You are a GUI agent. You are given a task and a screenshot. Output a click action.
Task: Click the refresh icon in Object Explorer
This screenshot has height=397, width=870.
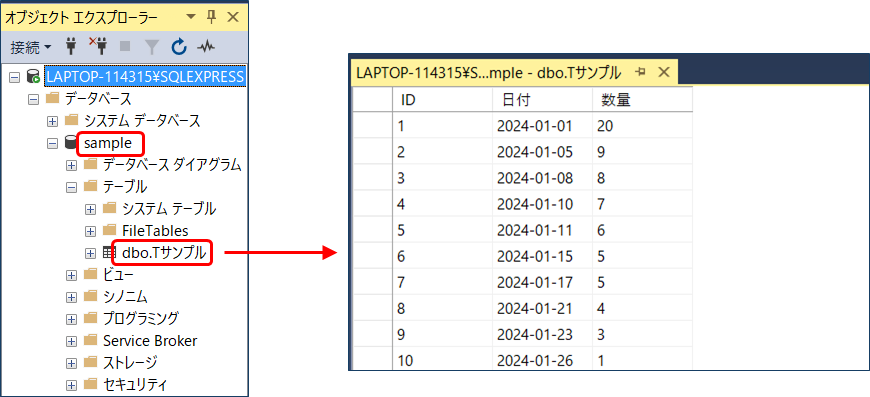pyautogui.click(x=179, y=47)
